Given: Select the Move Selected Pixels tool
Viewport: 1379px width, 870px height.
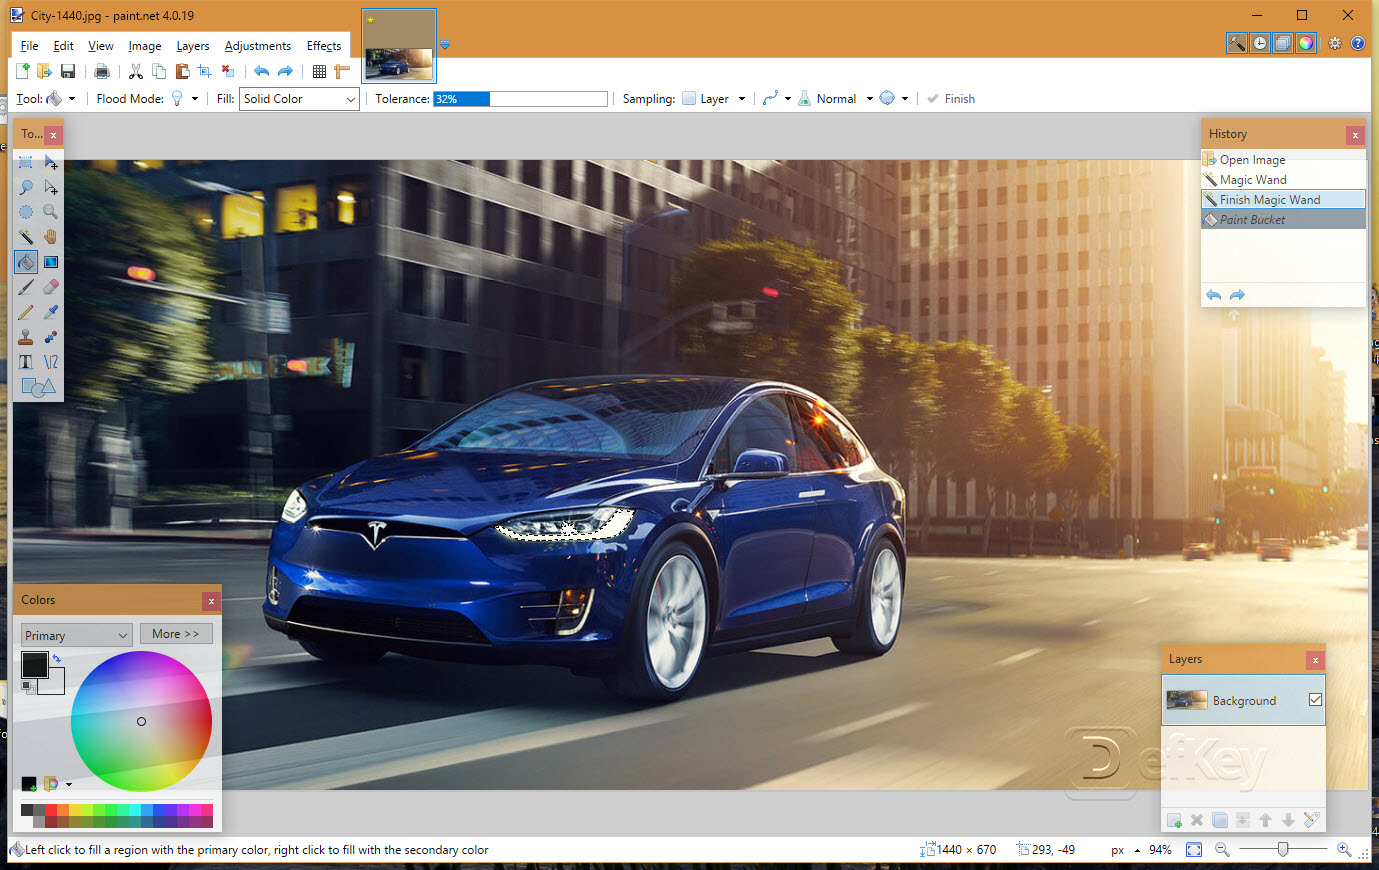Looking at the screenshot, I should pyautogui.click(x=51, y=162).
